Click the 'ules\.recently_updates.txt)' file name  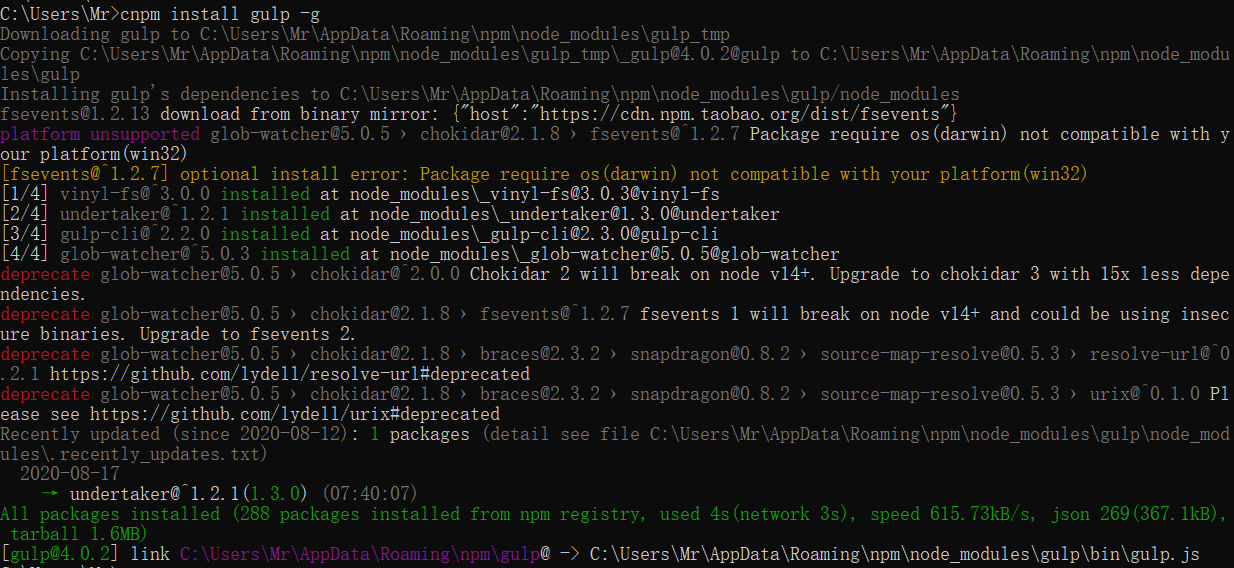(x=135, y=454)
